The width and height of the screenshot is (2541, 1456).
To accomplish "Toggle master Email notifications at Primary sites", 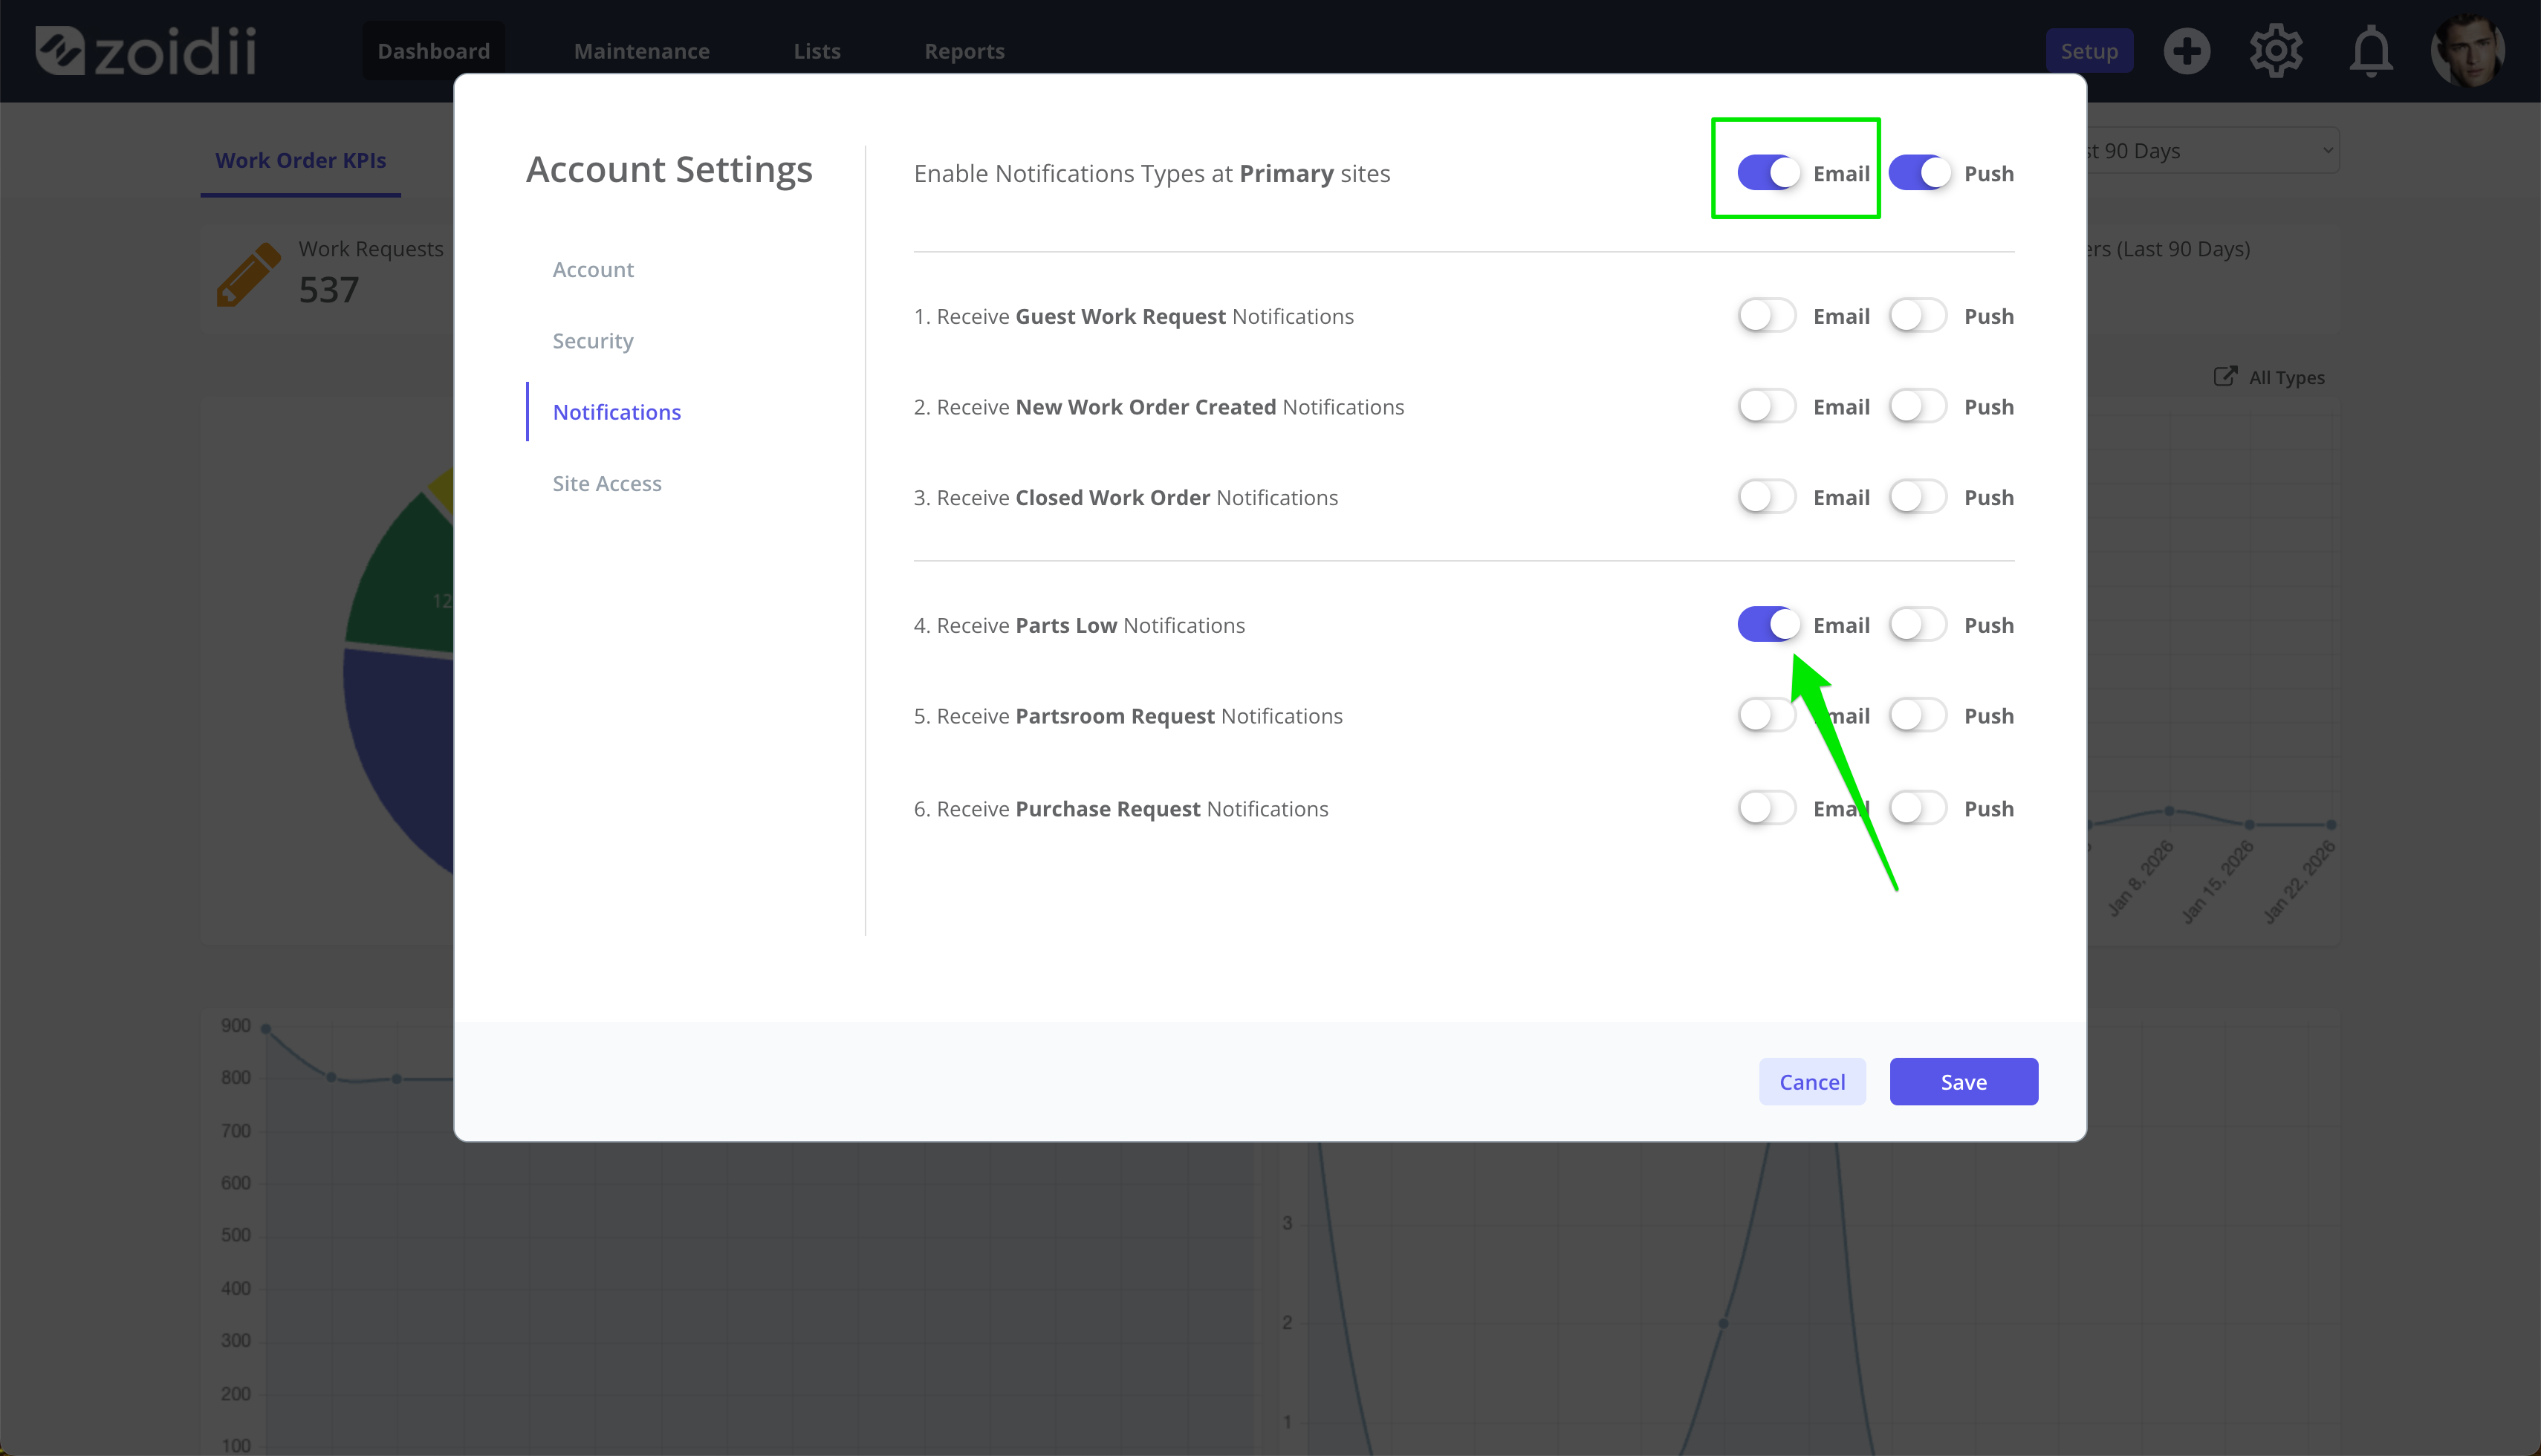I will coord(1768,173).
